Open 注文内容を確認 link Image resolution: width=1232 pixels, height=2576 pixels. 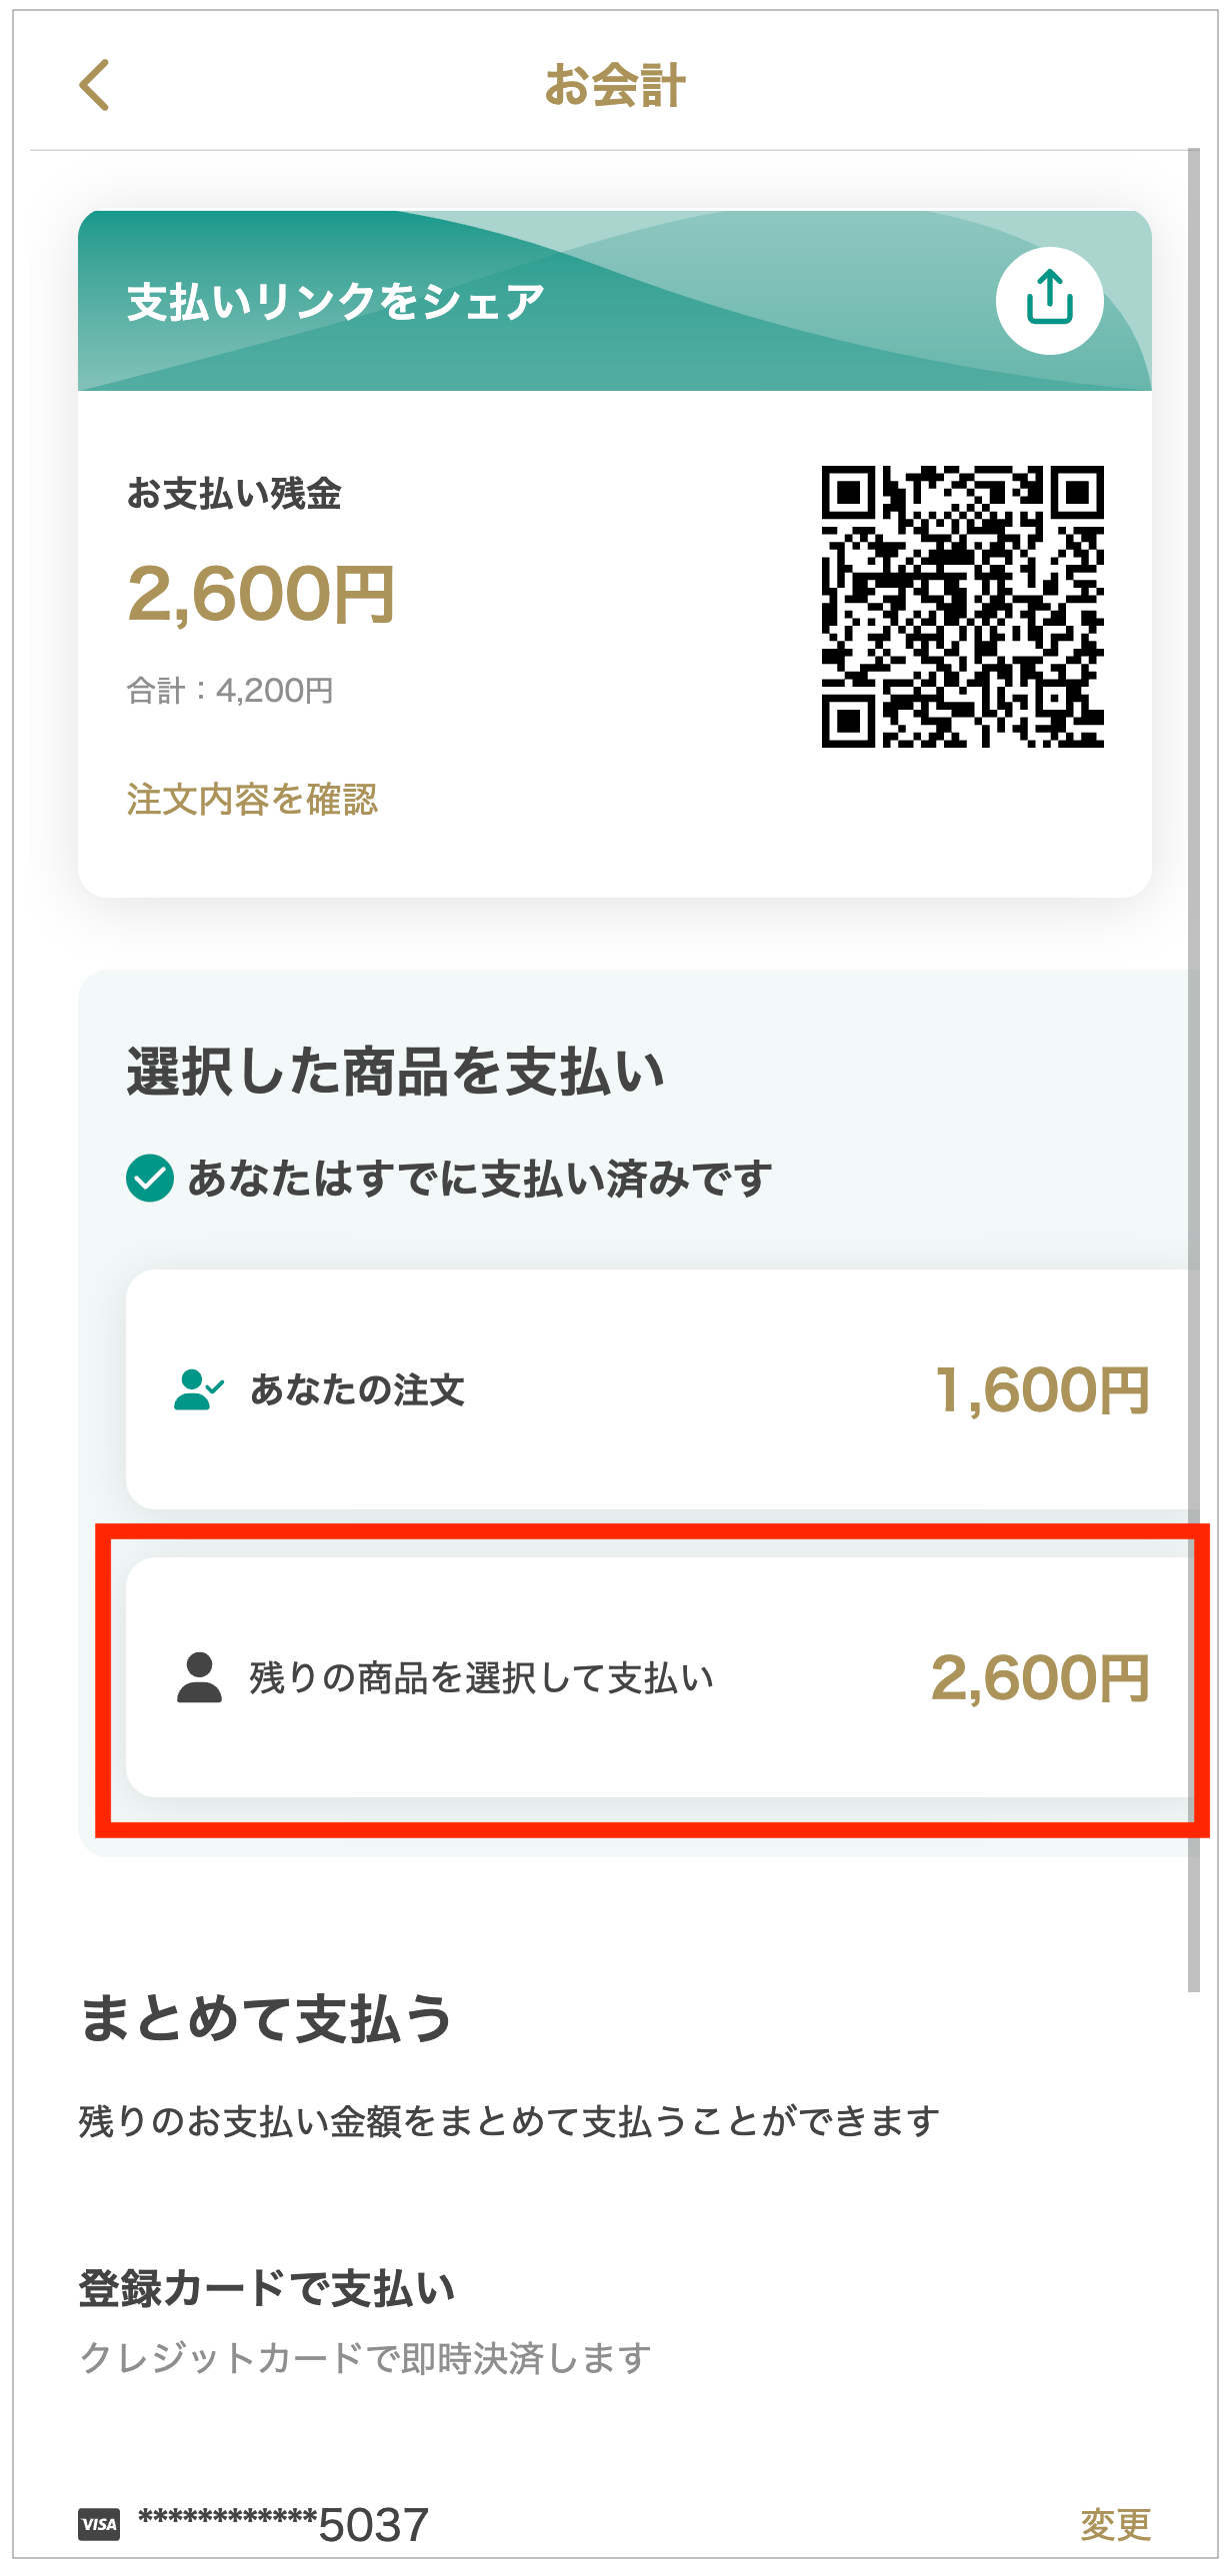[252, 799]
